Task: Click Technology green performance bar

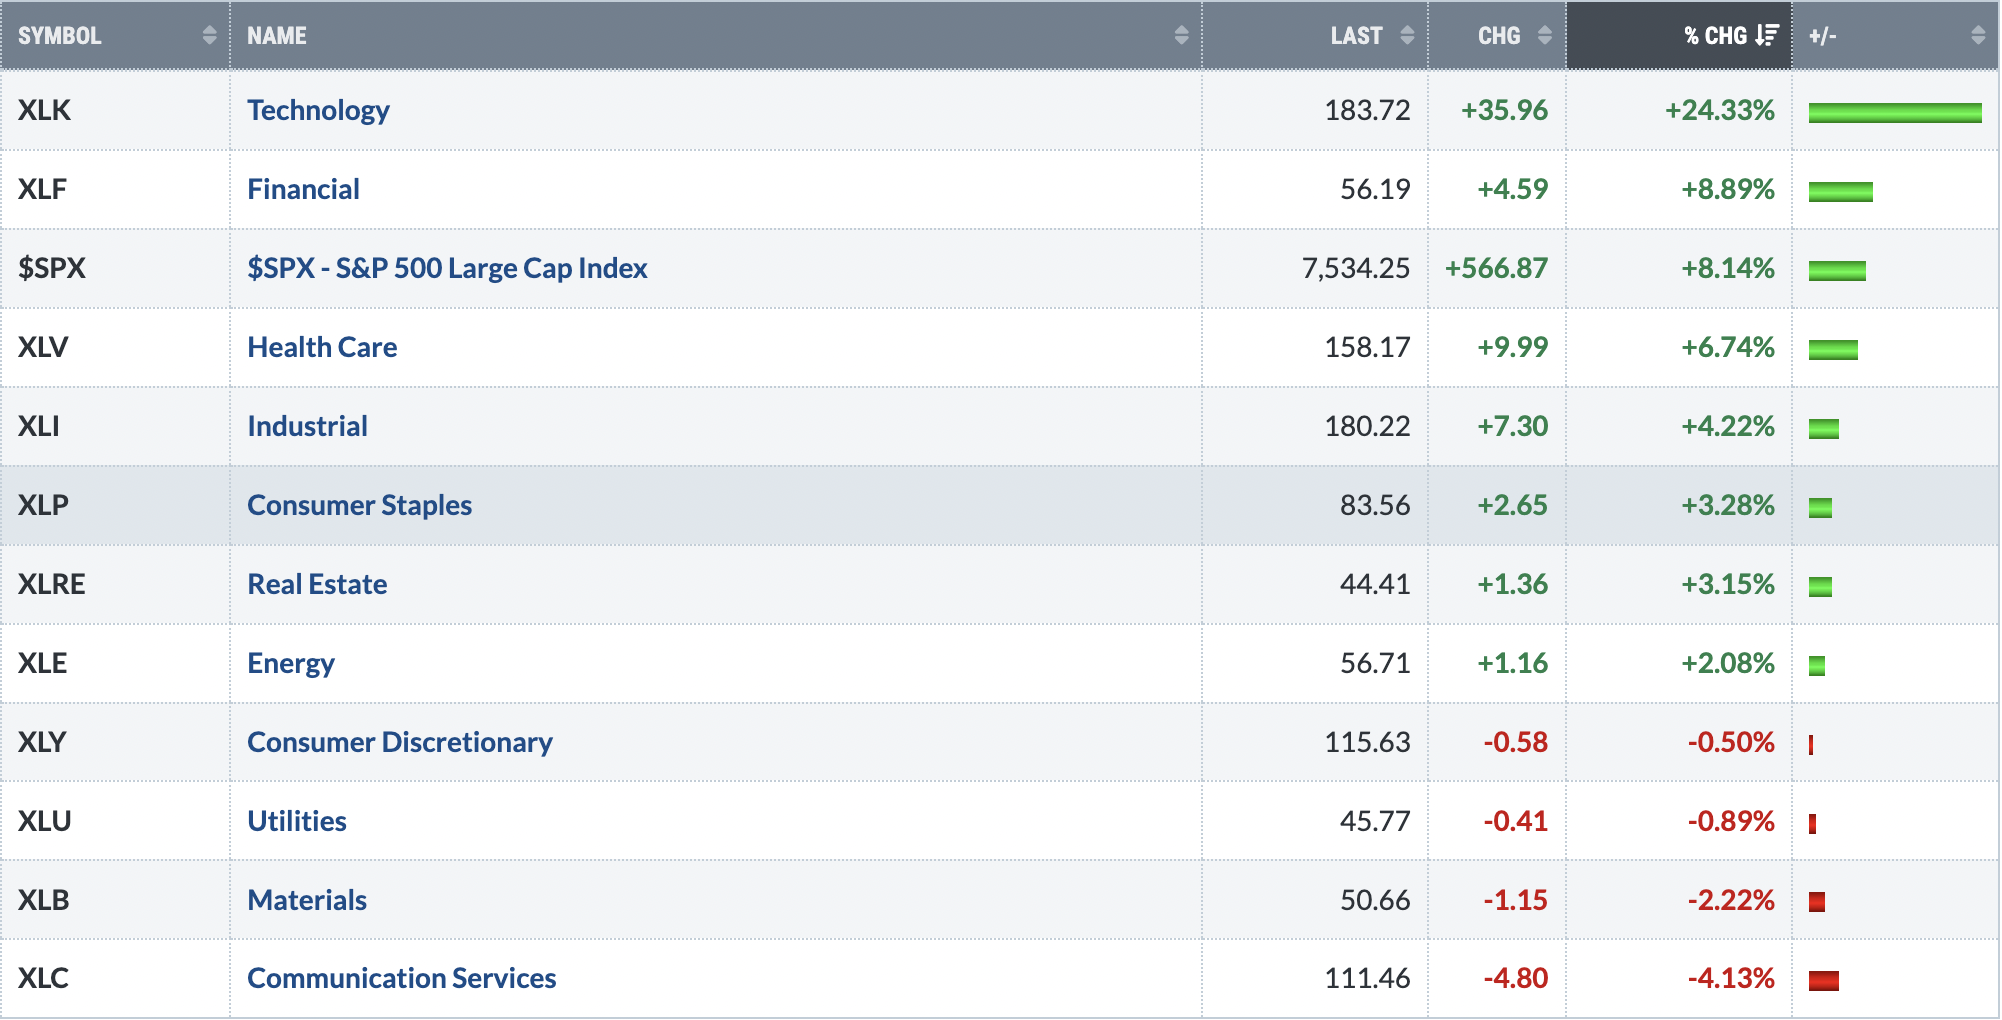Action: [1895, 112]
